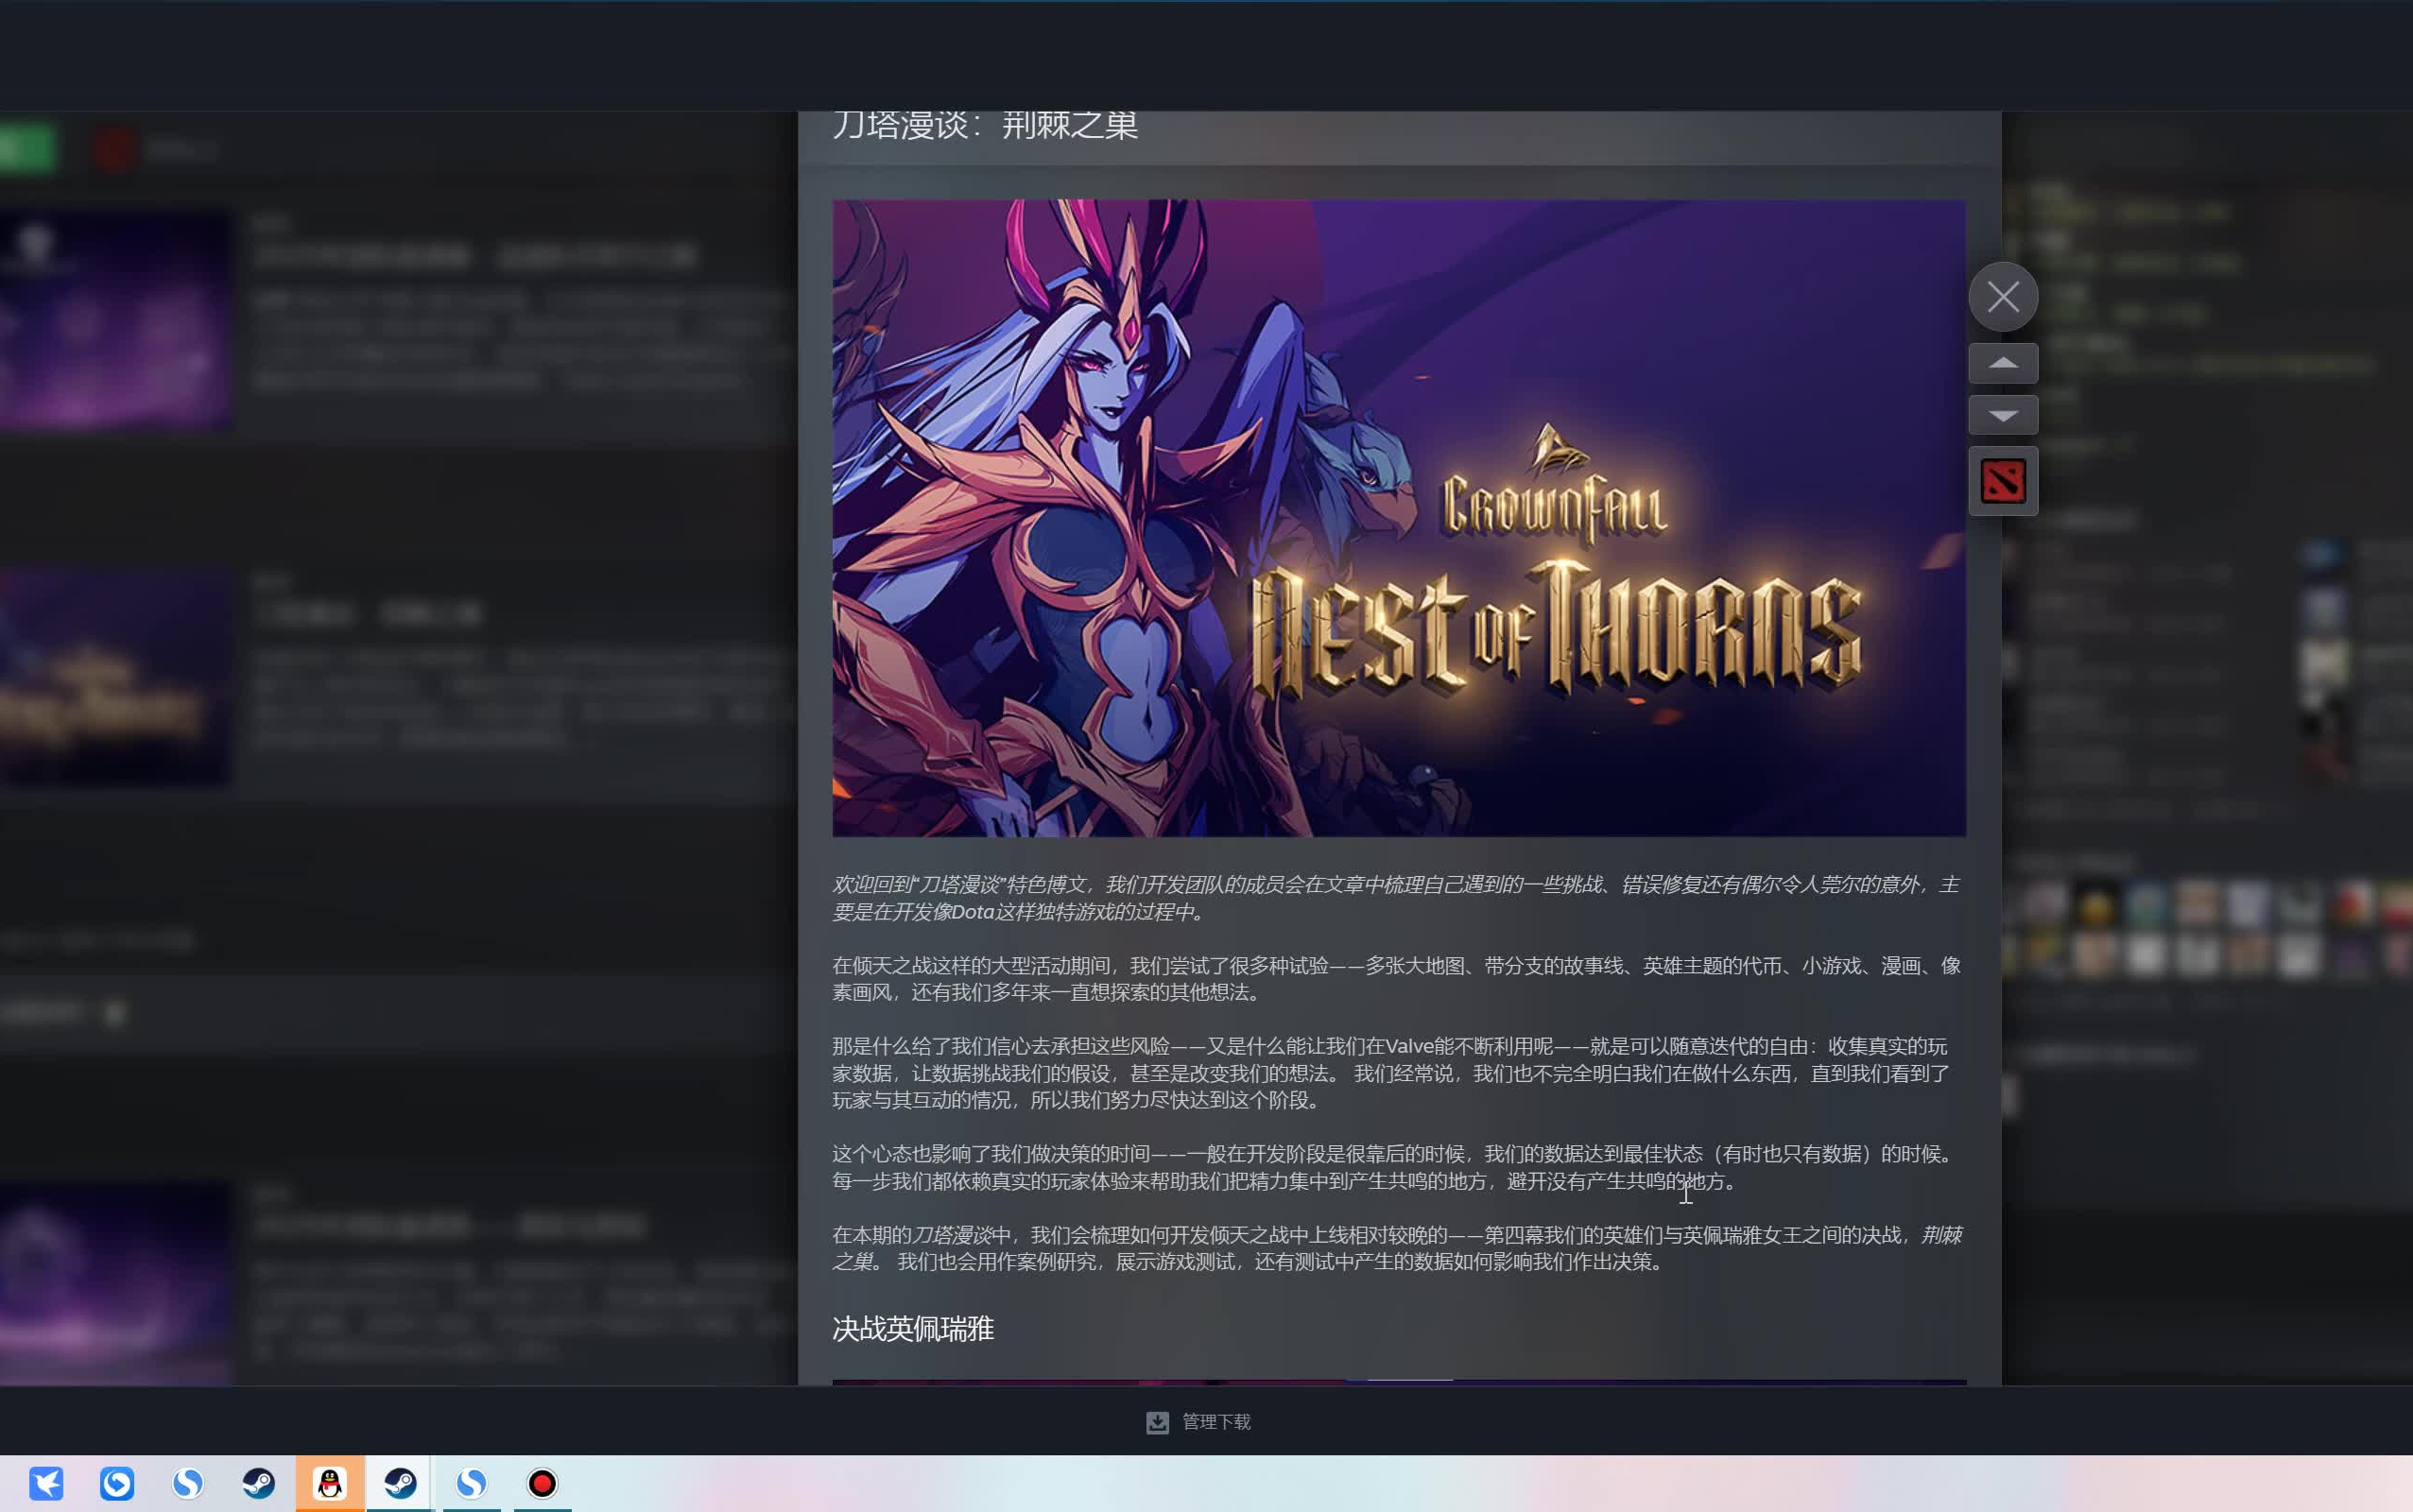Screen dimensions: 2413x1512
Task: Go to previous news post with up arrow
Action: point(2002,363)
